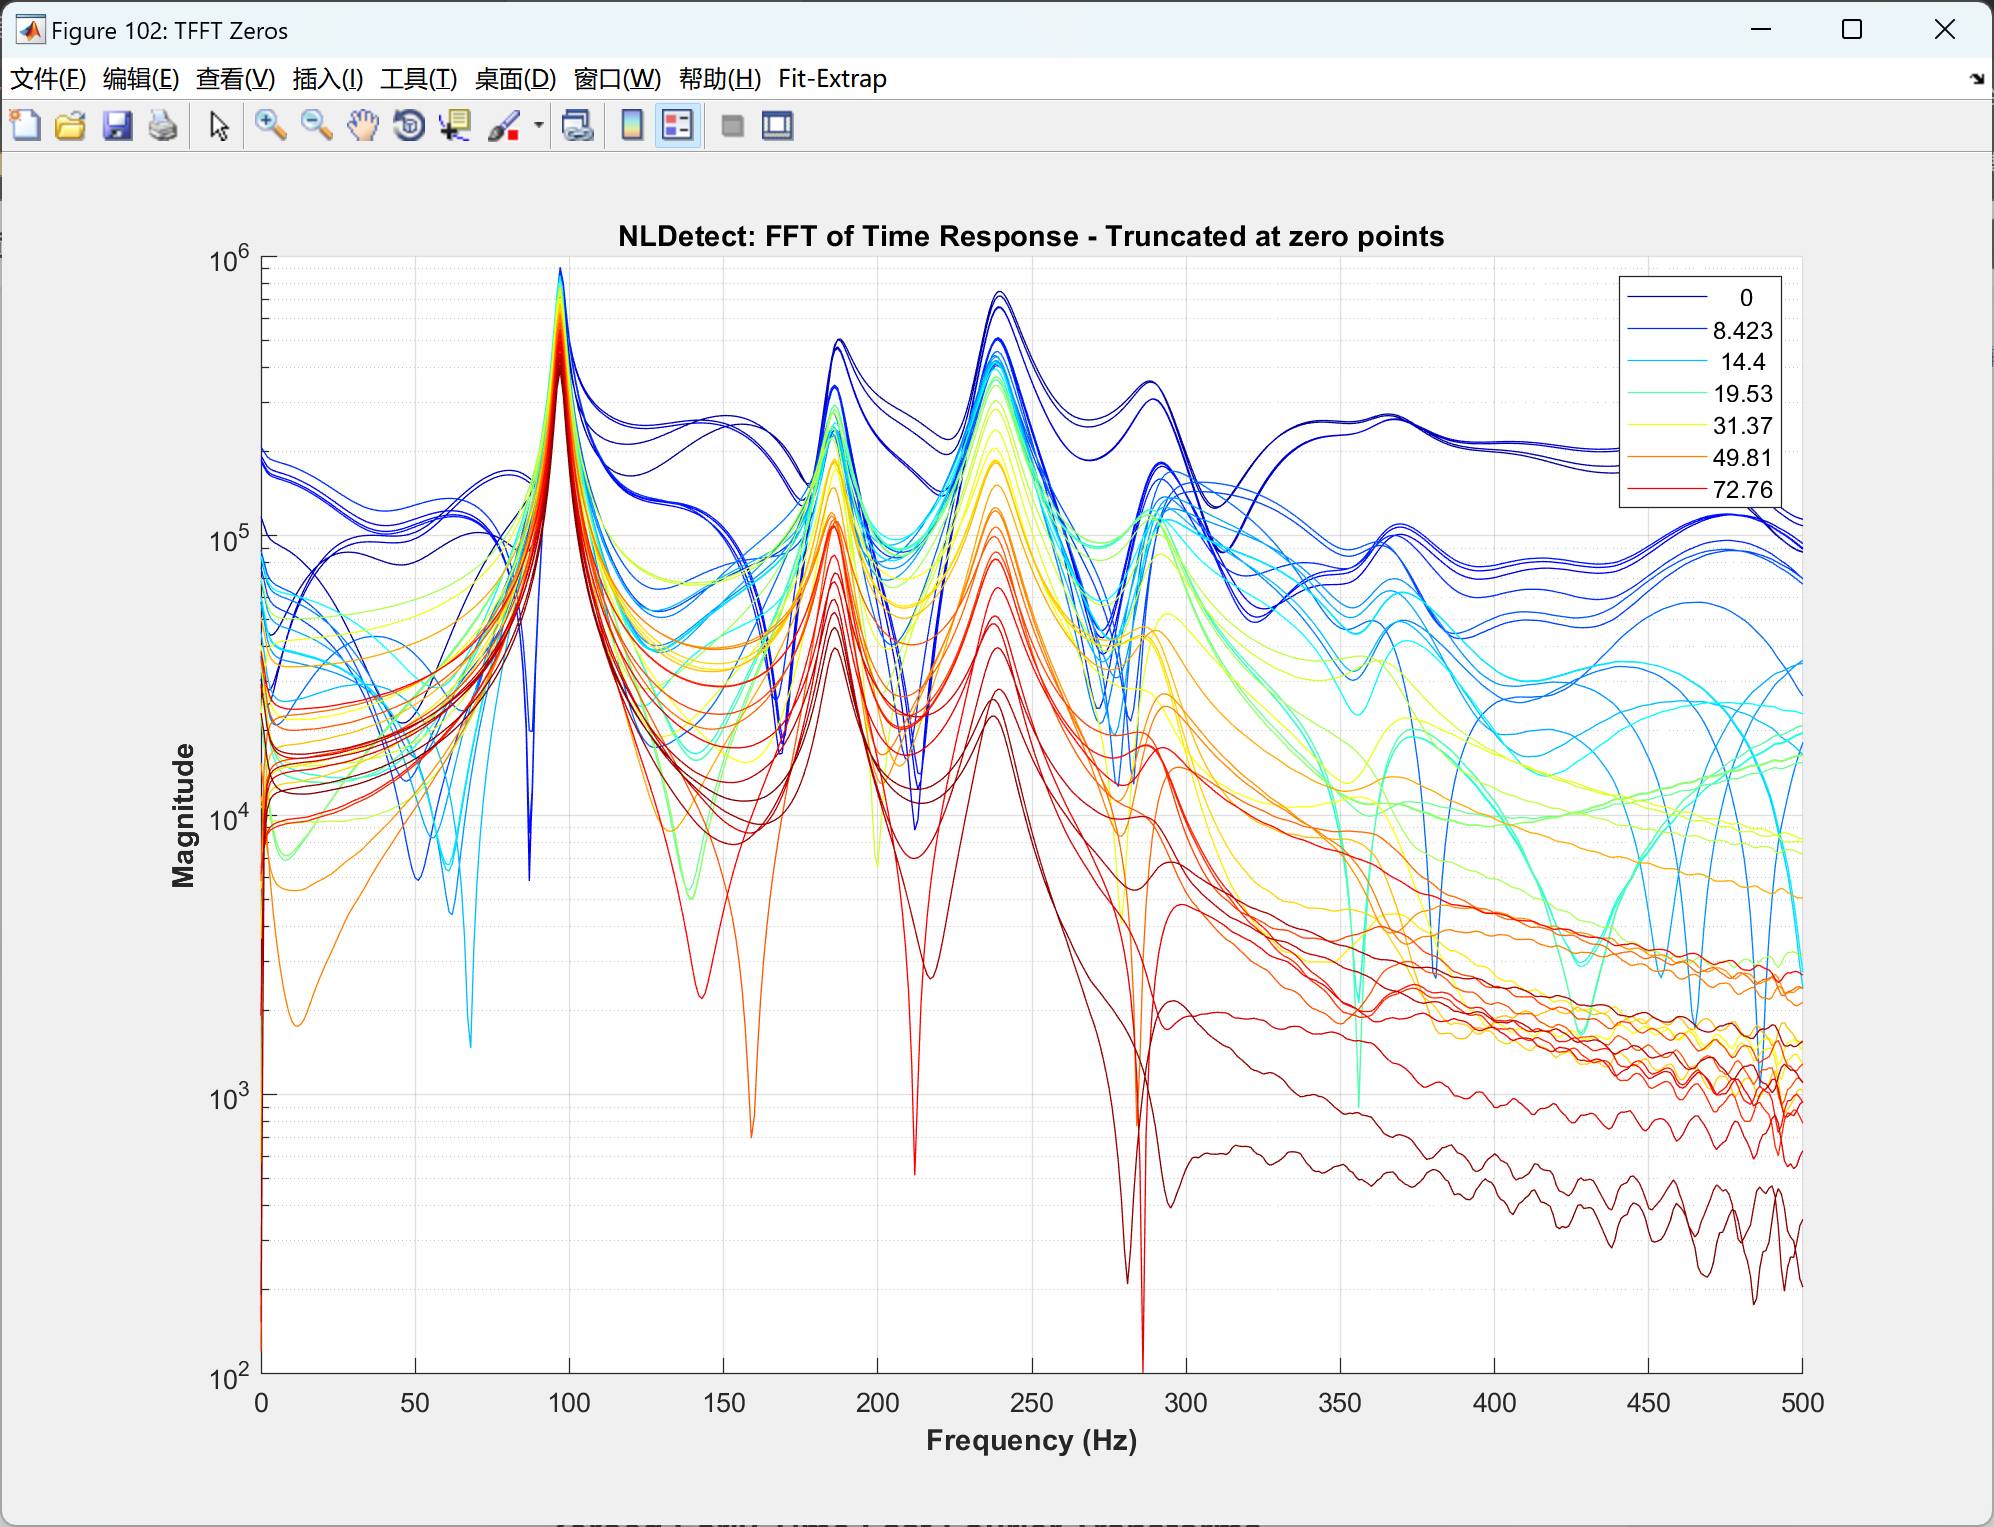Enable the Data Cursor tool
Image resolution: width=1994 pixels, height=1527 pixels.
point(455,126)
